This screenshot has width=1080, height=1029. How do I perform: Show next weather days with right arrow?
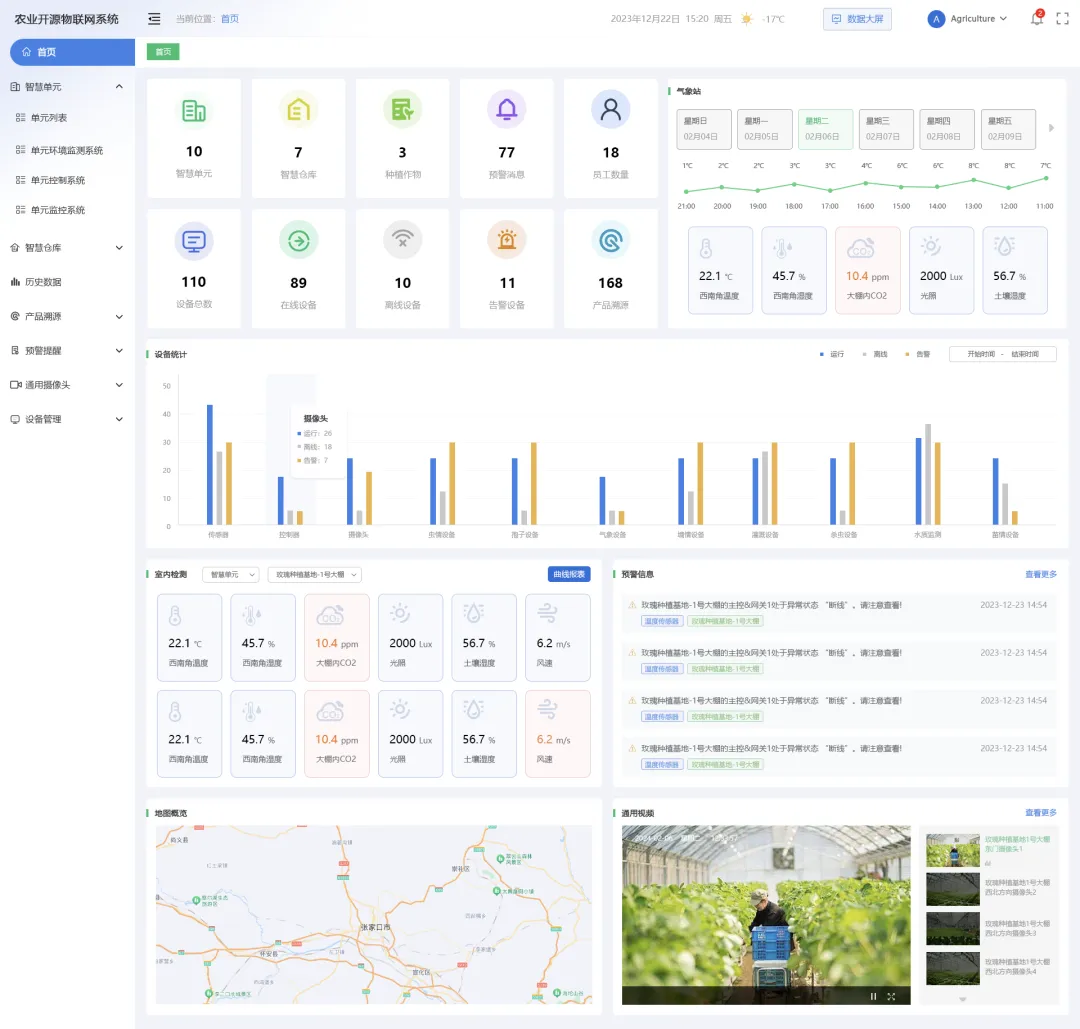(x=1051, y=128)
